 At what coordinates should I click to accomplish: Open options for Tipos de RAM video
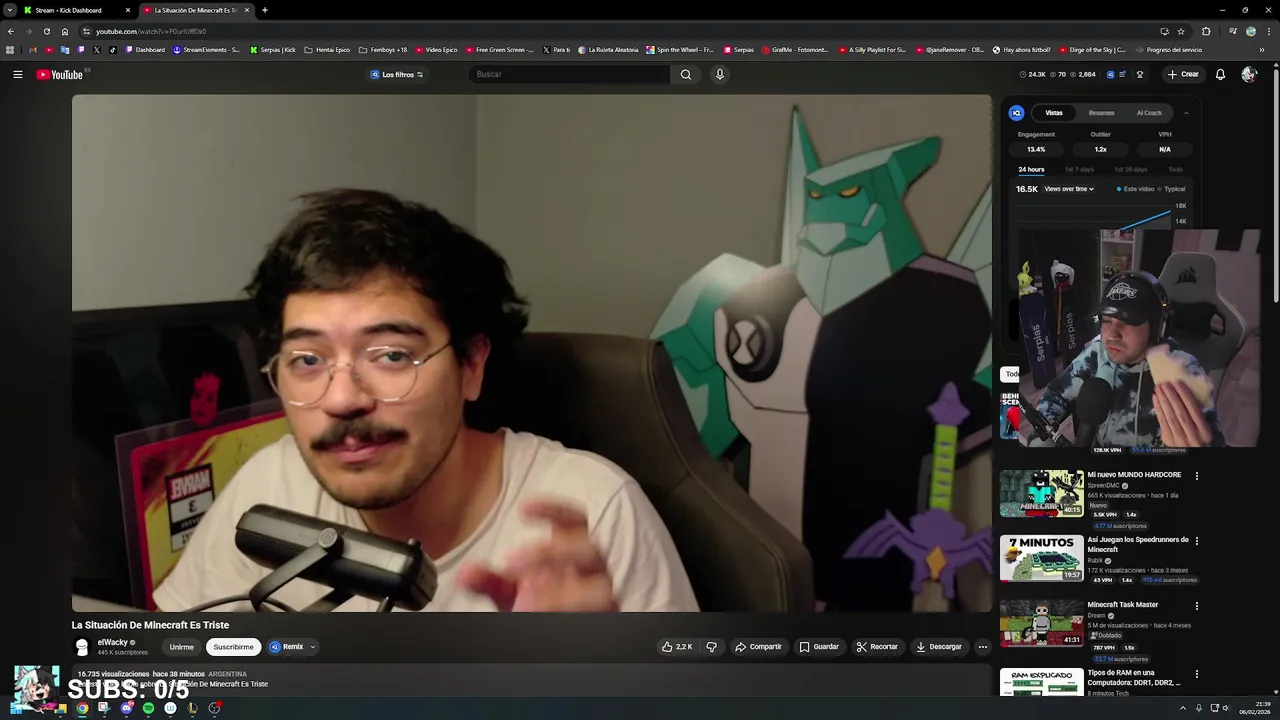tap(1196, 674)
